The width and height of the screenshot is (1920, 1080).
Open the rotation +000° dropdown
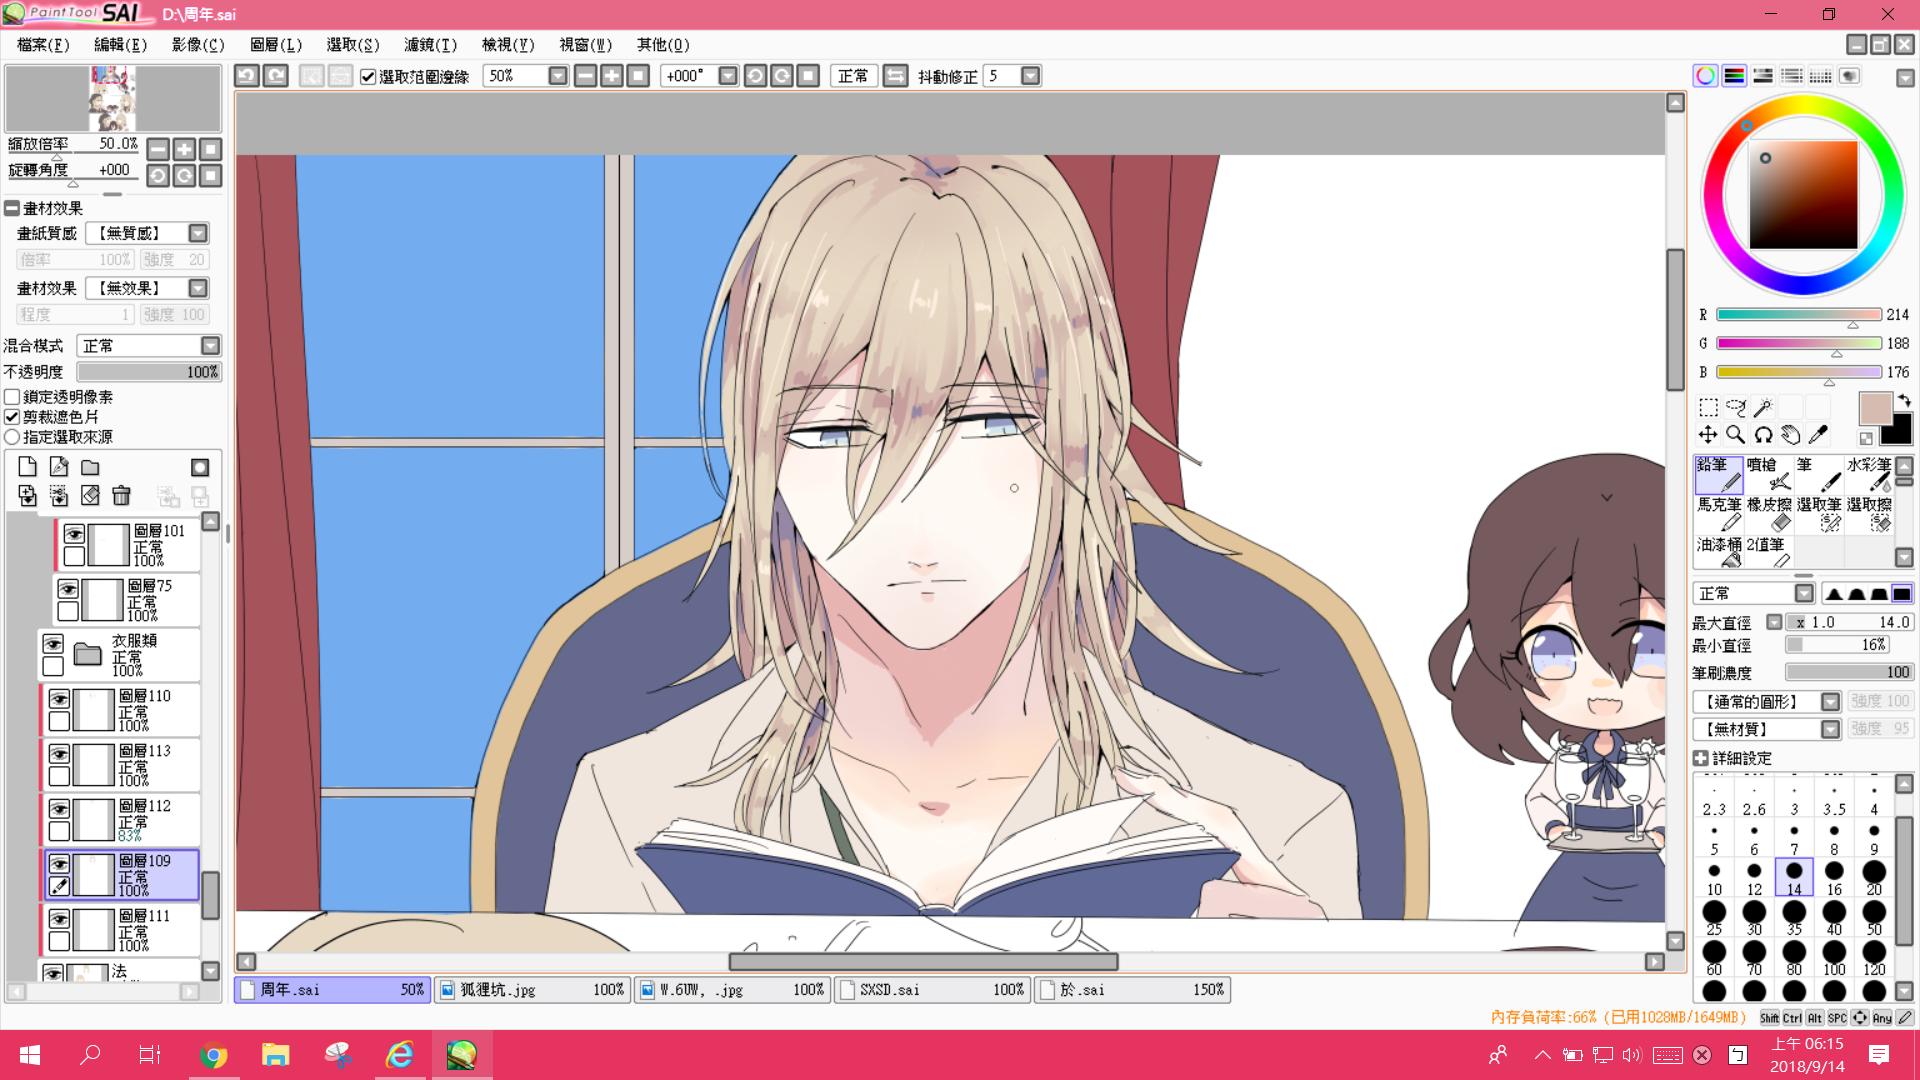728,76
